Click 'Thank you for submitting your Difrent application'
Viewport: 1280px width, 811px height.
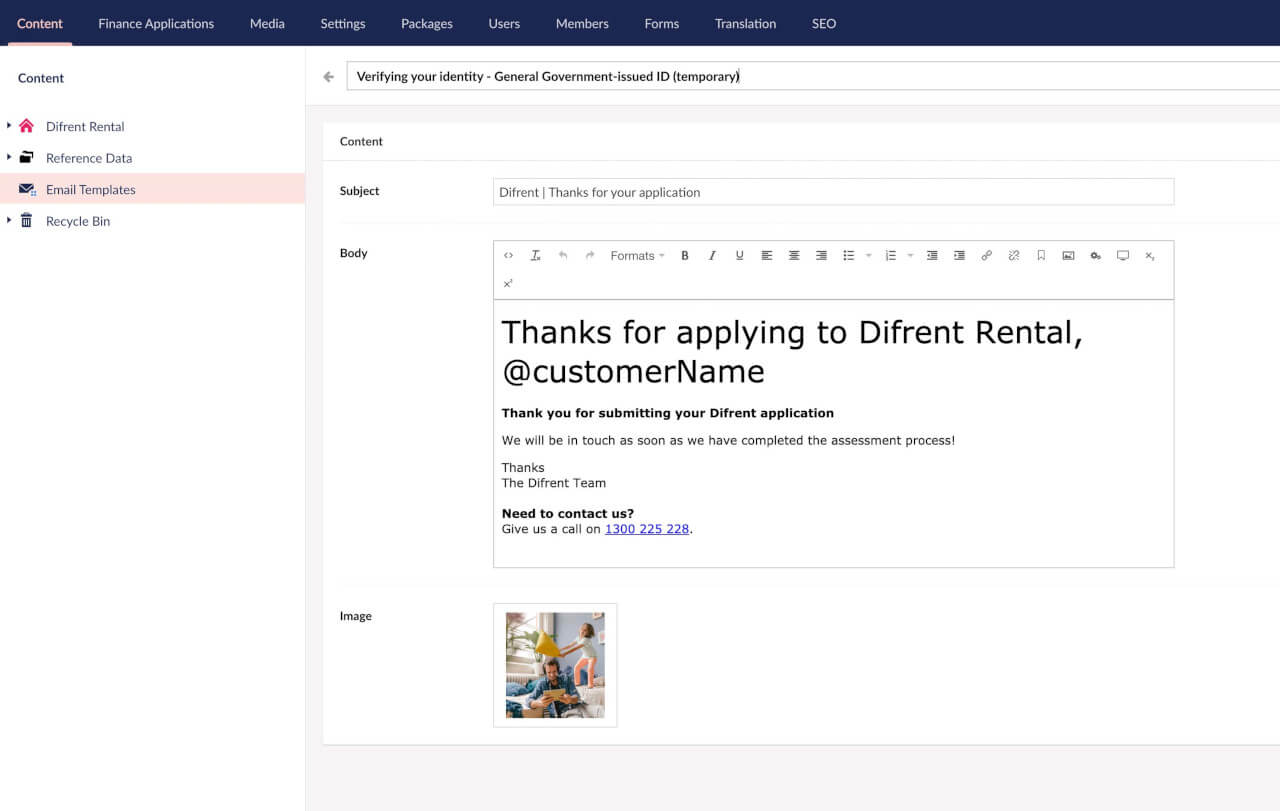point(667,413)
